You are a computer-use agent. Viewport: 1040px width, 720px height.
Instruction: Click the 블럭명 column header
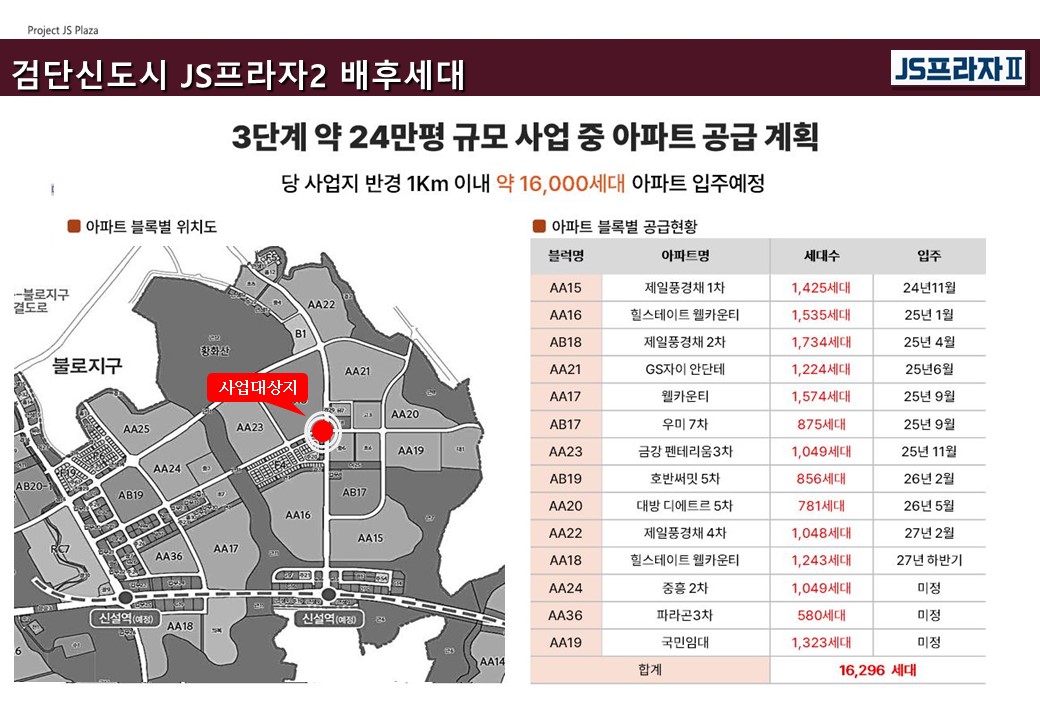pos(566,256)
